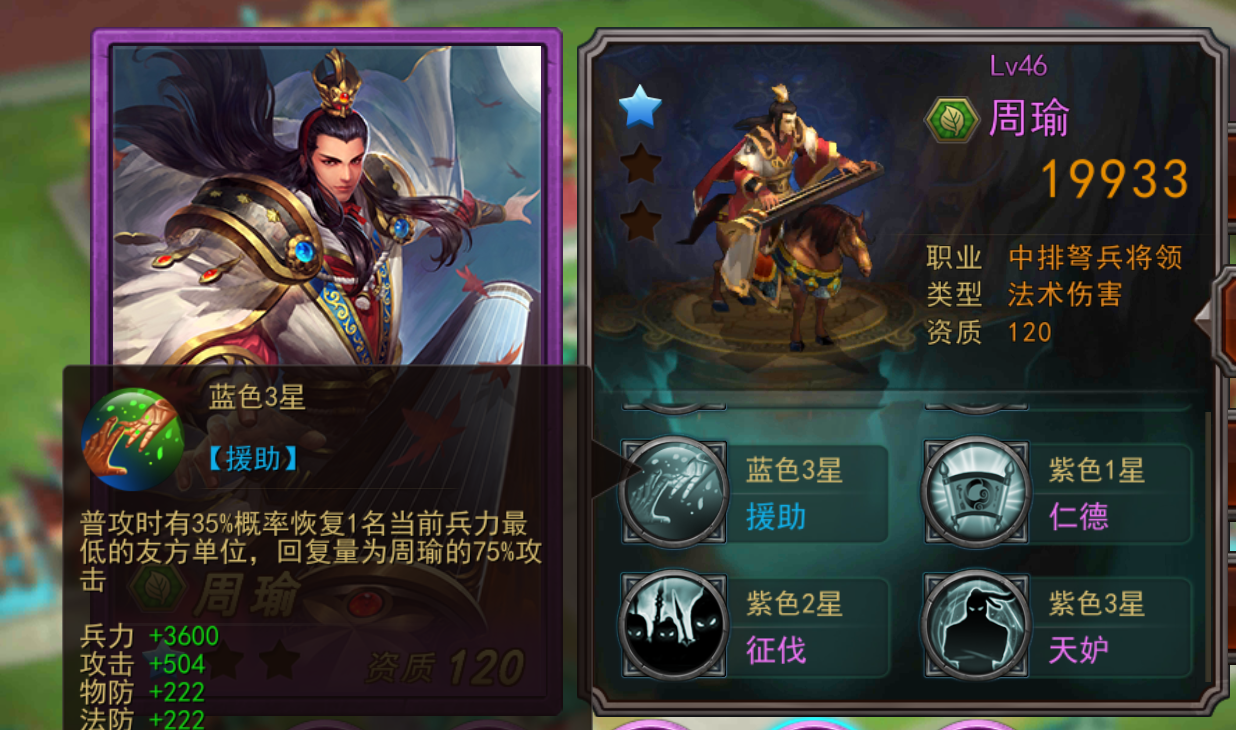Click the second empty star slot
This screenshot has width=1236, height=730.
[x=640, y=163]
